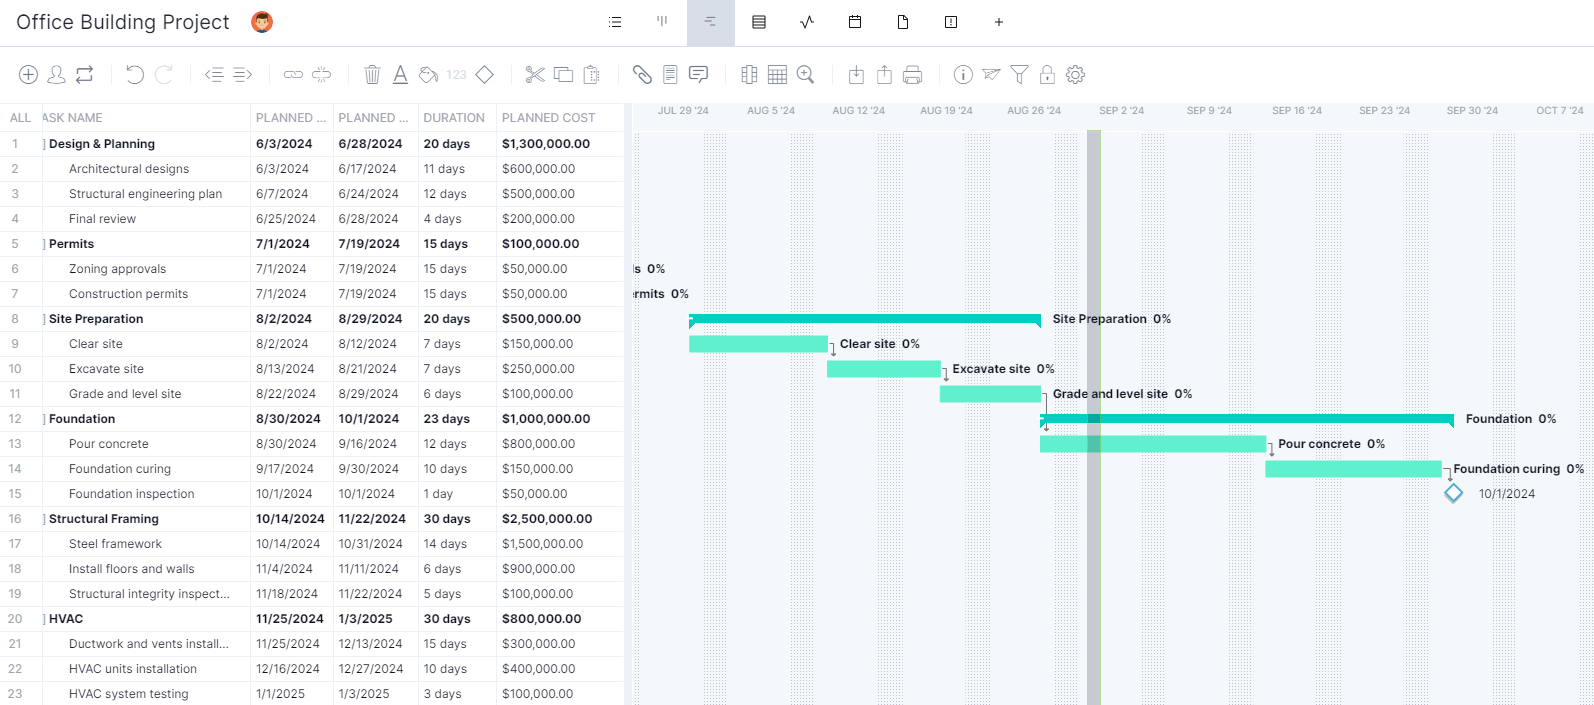Collapse the Permits group
This screenshot has height=705, width=1594.
[45, 244]
